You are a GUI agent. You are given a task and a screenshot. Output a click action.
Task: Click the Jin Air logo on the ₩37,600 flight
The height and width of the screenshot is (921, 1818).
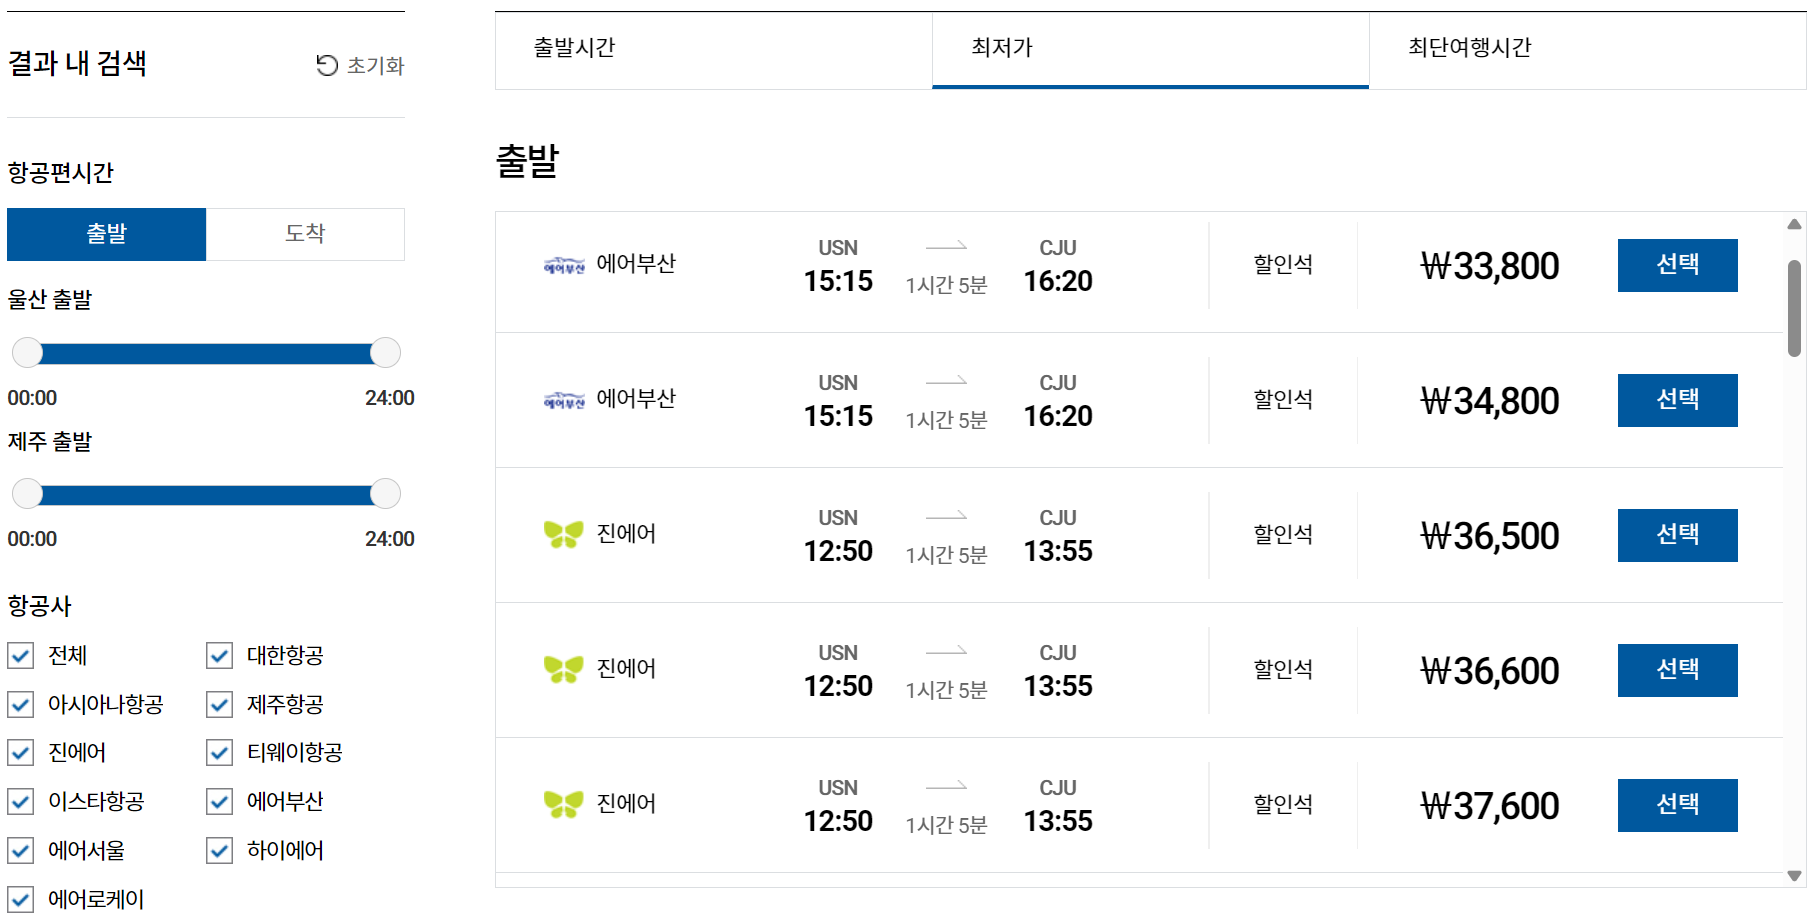(565, 803)
